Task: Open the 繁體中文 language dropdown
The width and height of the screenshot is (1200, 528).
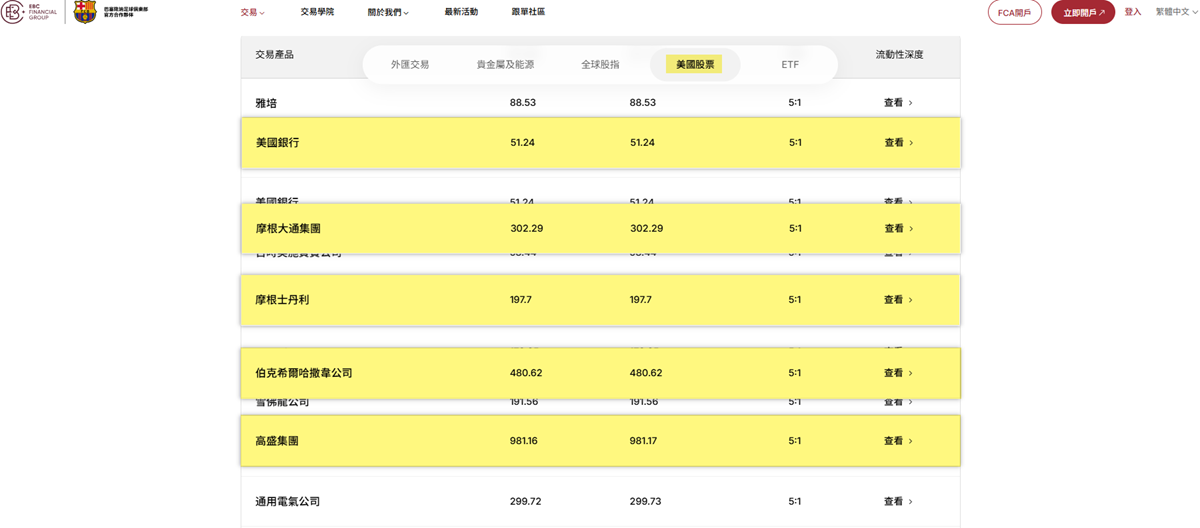Action: coord(1177,12)
